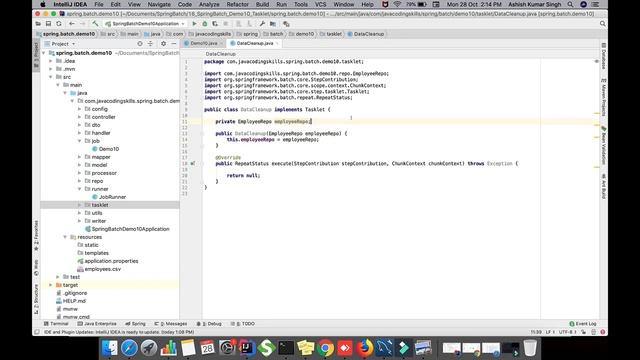
Task: Click the locate target icon in Project panel
Action: (140, 44)
